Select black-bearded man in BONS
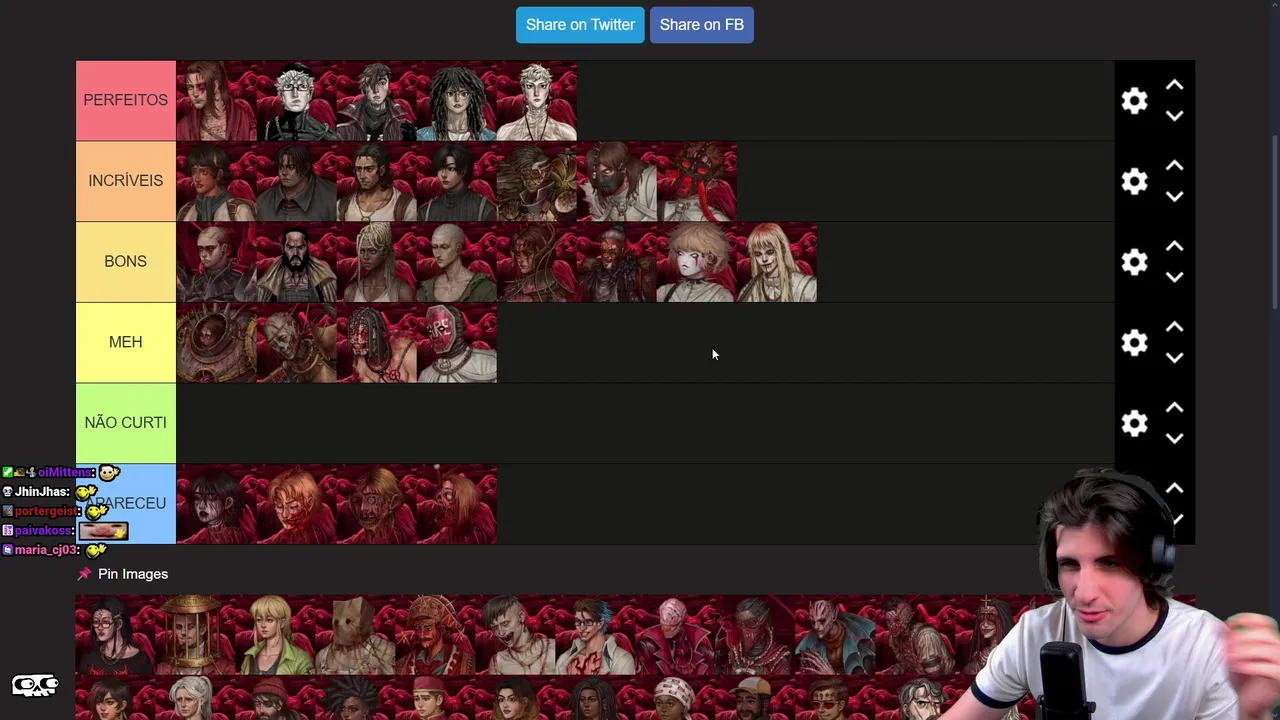Image resolution: width=1280 pixels, height=720 pixels. click(296, 262)
